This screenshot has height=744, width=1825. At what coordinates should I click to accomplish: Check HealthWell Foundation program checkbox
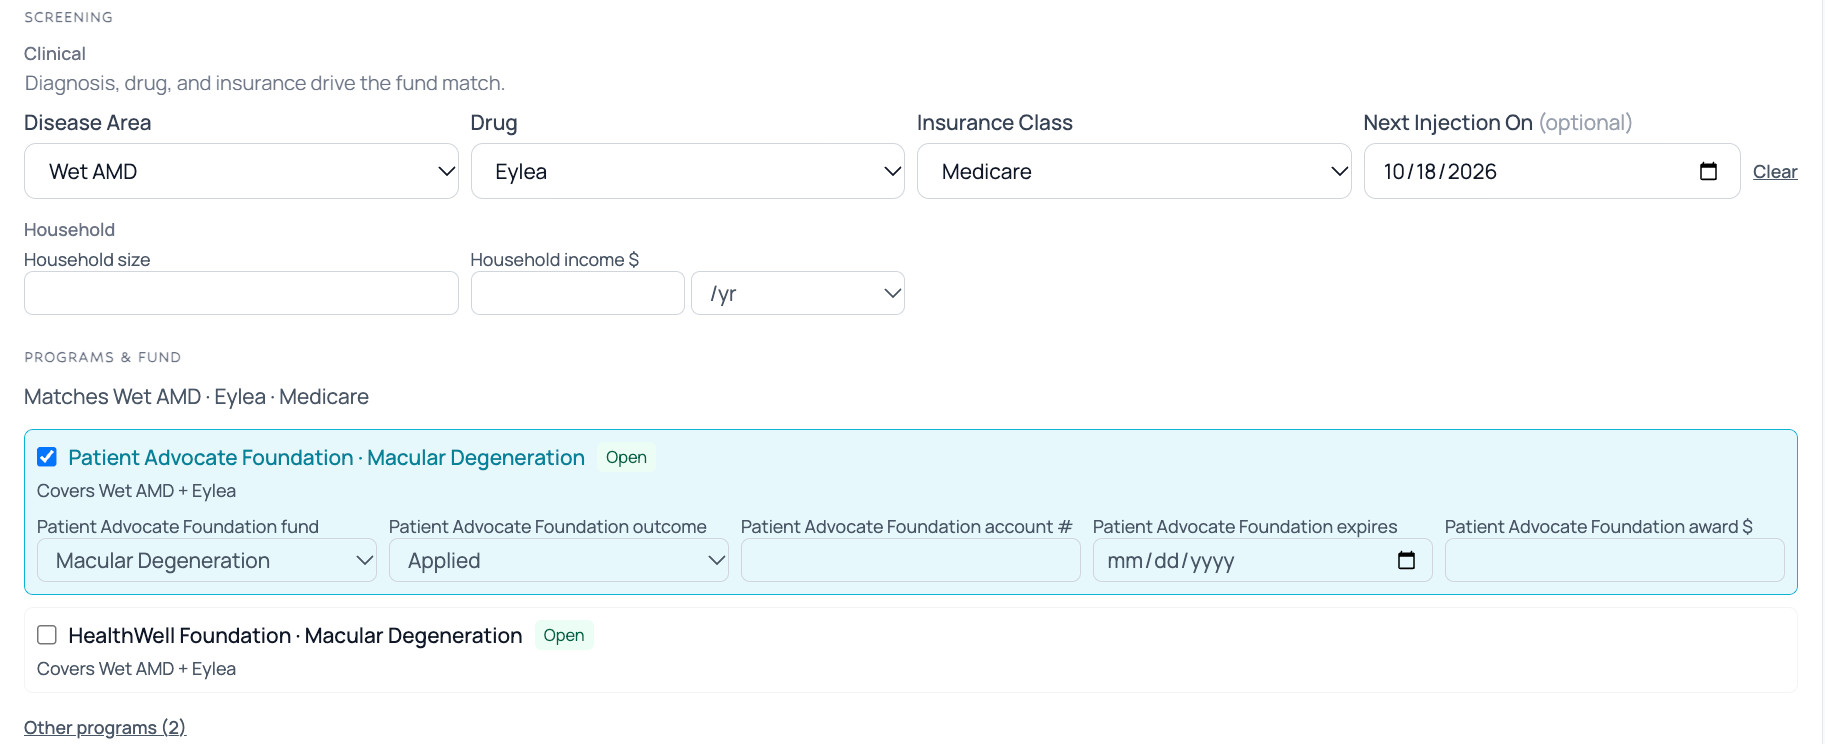pyautogui.click(x=47, y=635)
